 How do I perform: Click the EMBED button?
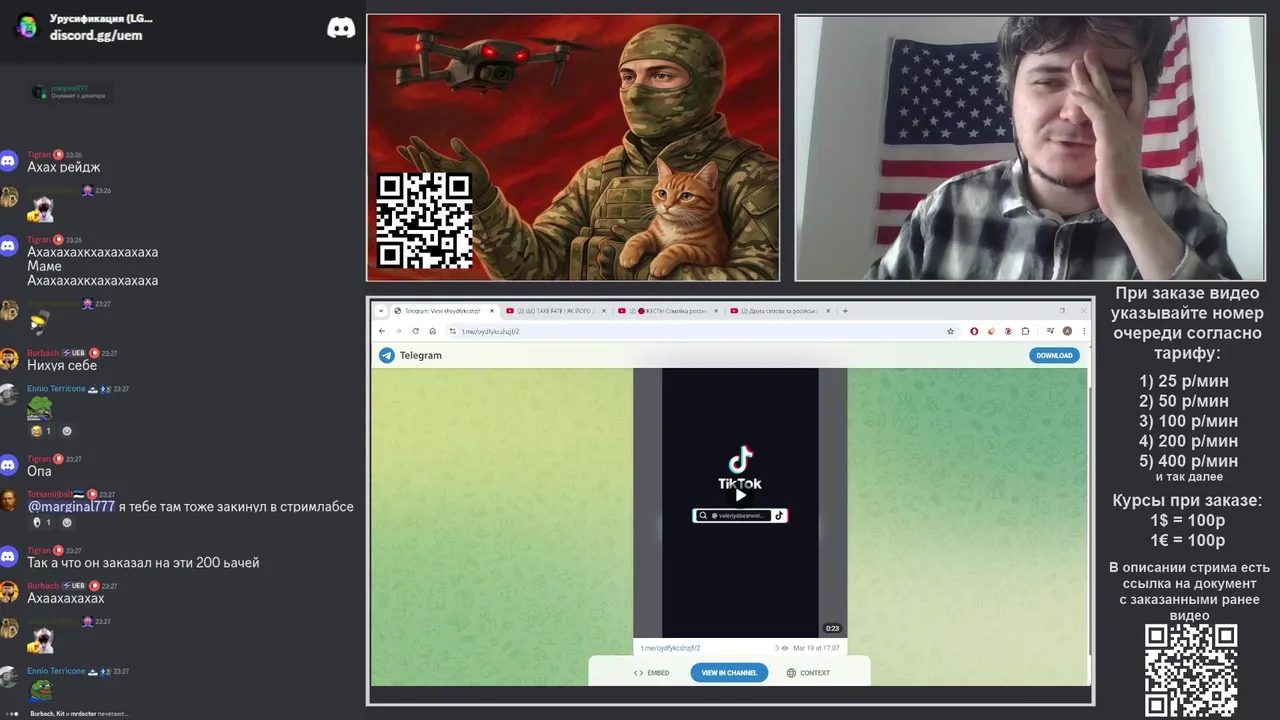pos(651,673)
